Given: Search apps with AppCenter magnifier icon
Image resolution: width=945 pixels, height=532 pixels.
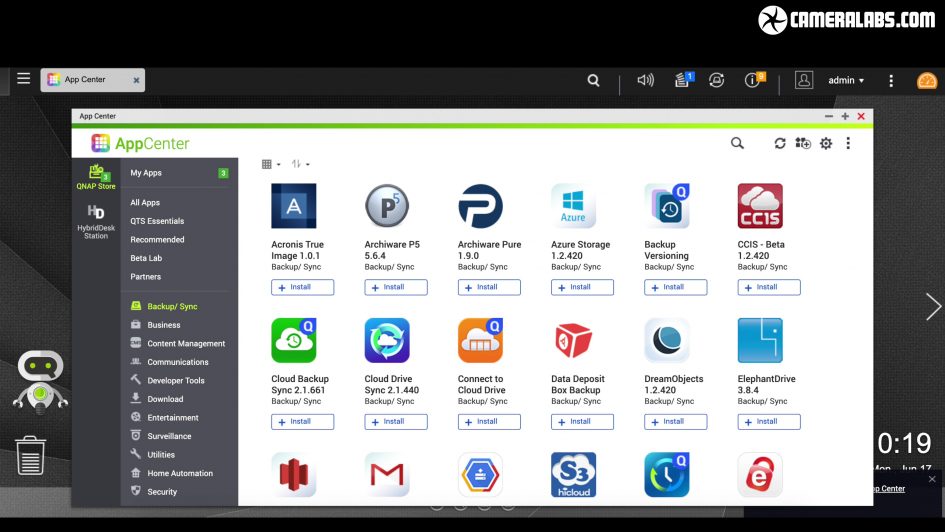Looking at the screenshot, I should point(737,143).
